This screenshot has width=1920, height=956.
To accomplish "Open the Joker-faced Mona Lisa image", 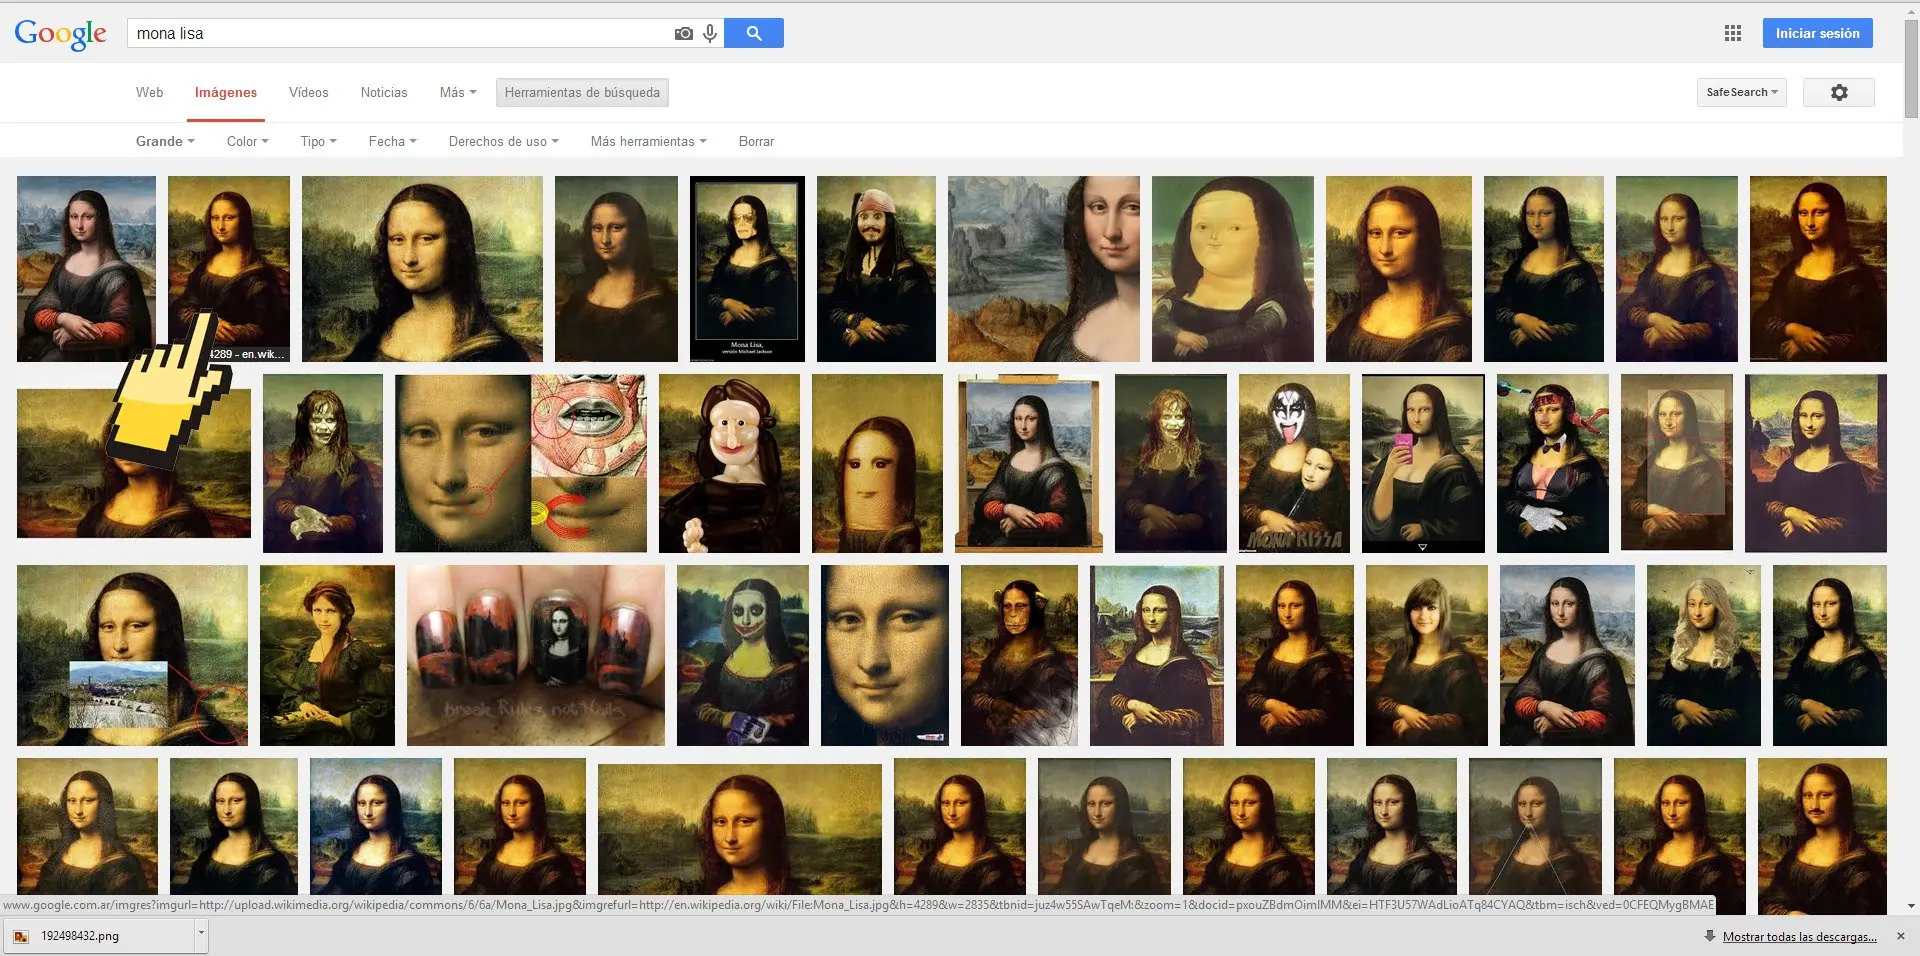I will click(743, 655).
